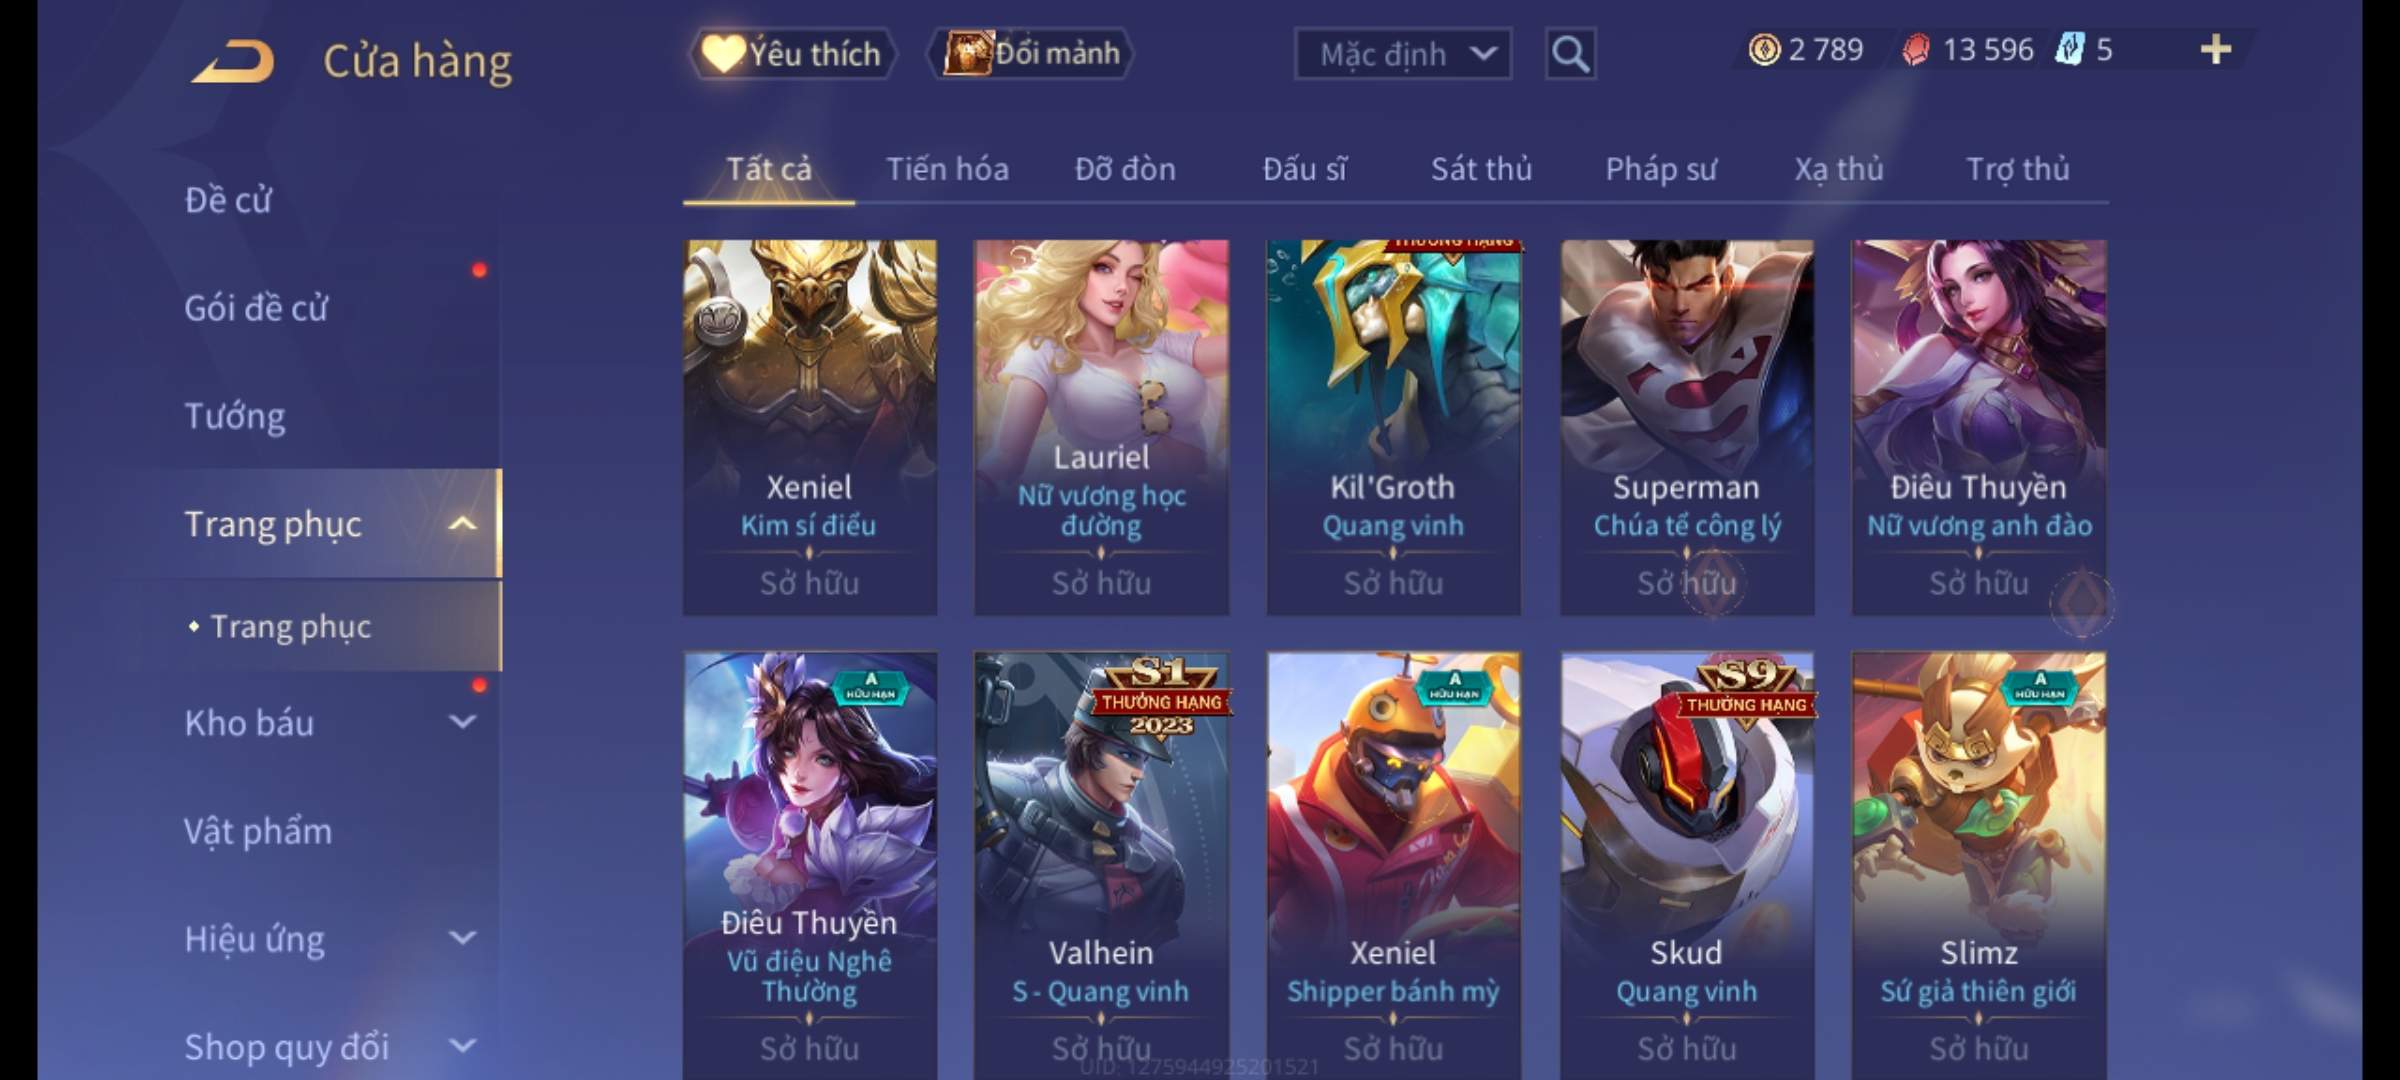Tap the plus icon to add currency
Screen dimensions: 2400x1080
pyautogui.click(x=2216, y=49)
